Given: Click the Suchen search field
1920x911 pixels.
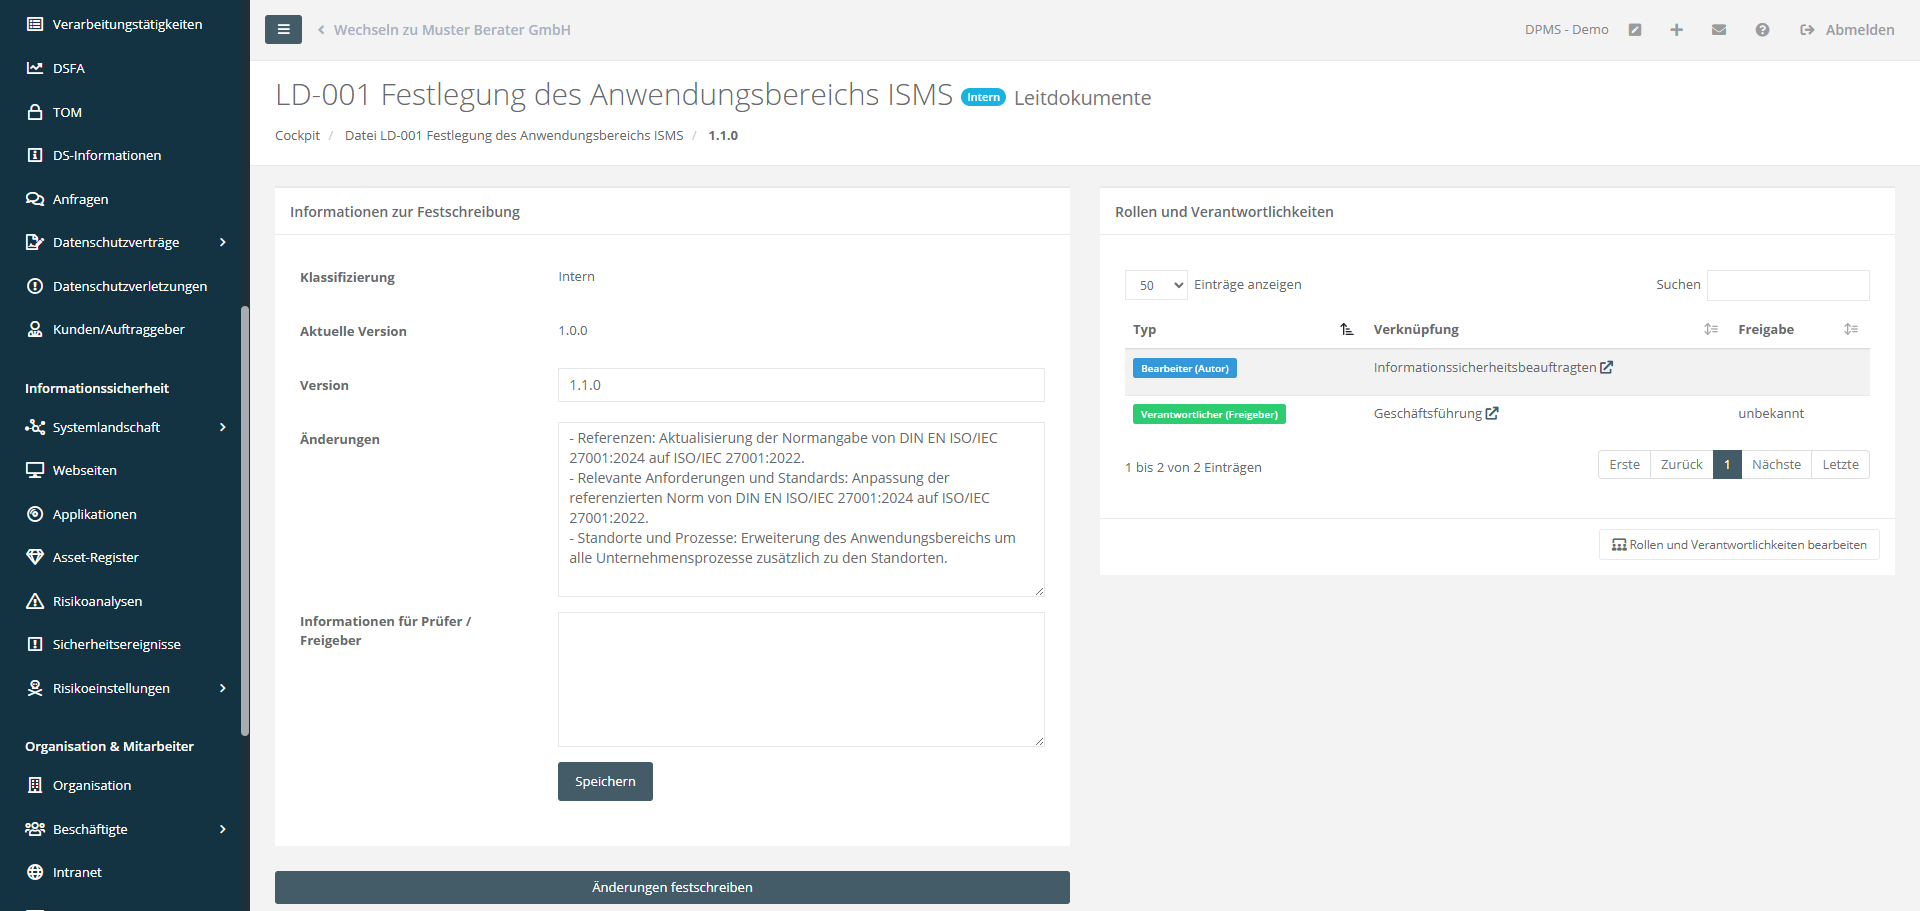Looking at the screenshot, I should 1788,285.
